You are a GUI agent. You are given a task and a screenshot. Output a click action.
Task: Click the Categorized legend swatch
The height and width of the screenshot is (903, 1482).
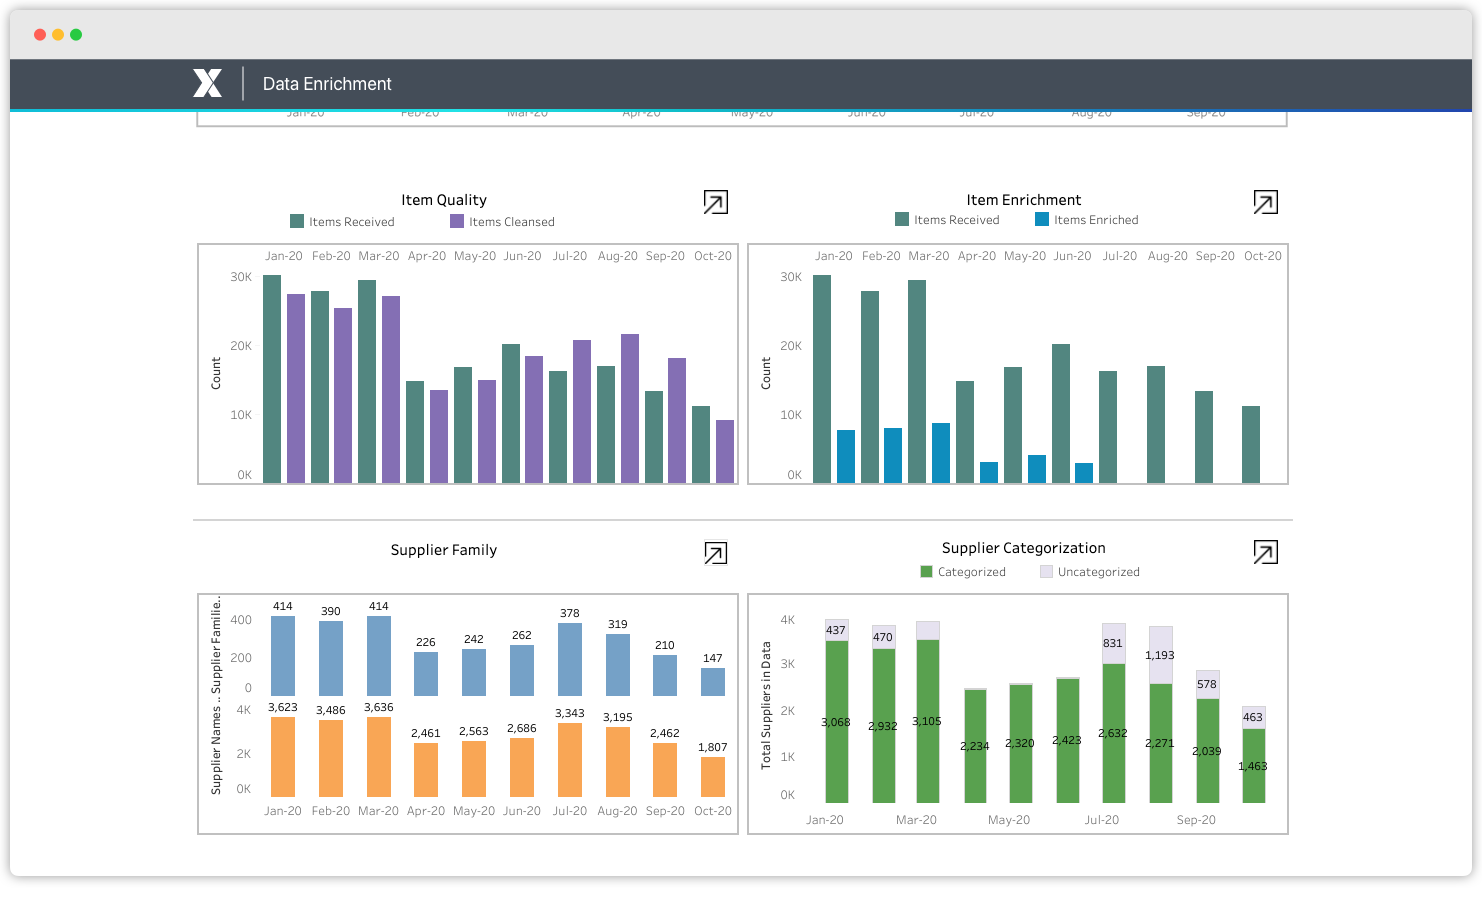926,571
